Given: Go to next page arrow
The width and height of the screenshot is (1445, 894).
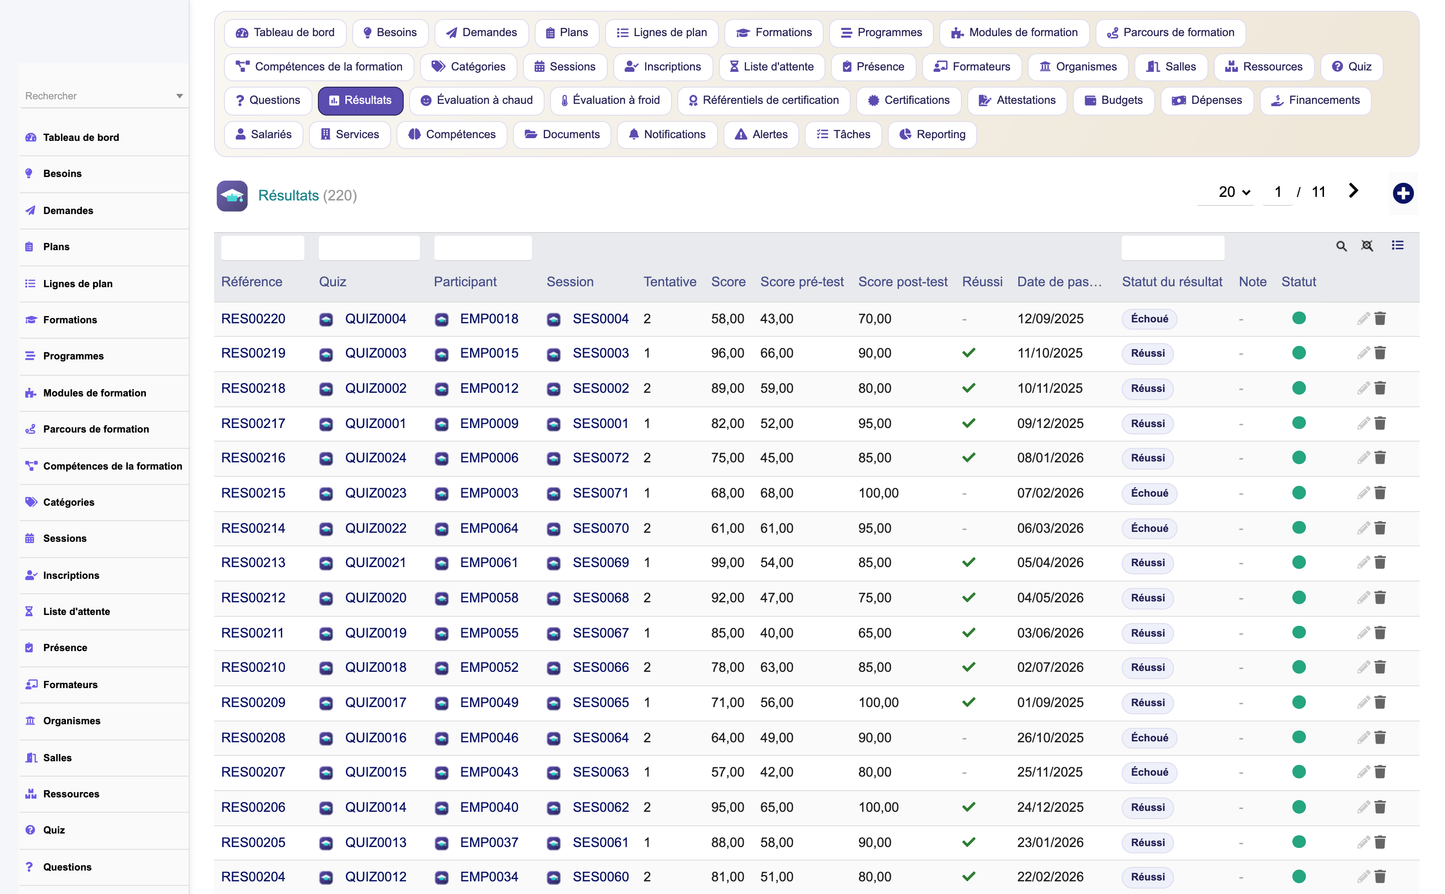Looking at the screenshot, I should (x=1353, y=191).
